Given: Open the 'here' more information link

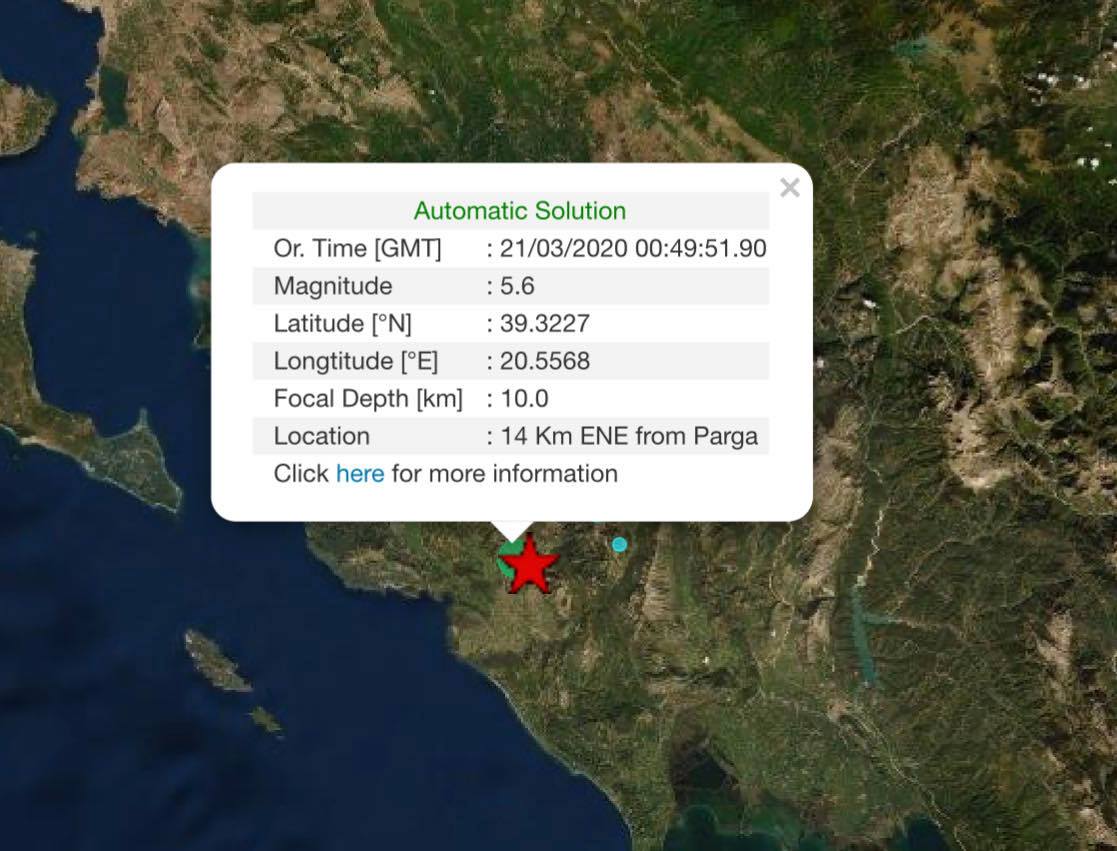Looking at the screenshot, I should click(360, 474).
